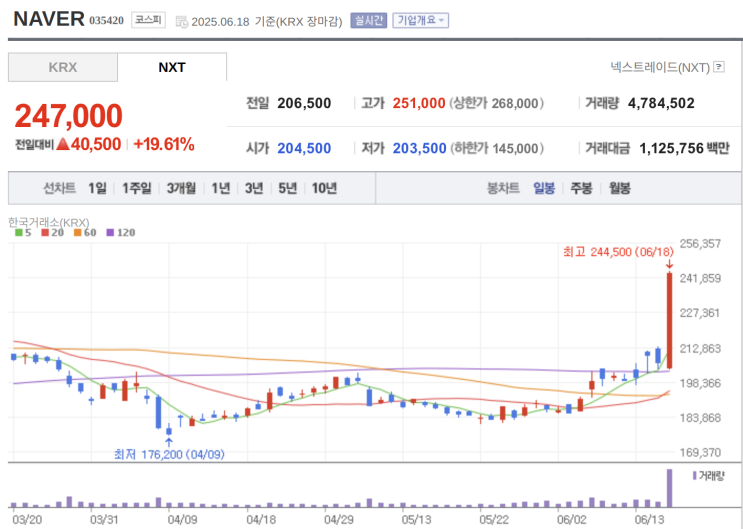Show the 1일 line chart
This screenshot has height=529, width=743.
pos(97,188)
